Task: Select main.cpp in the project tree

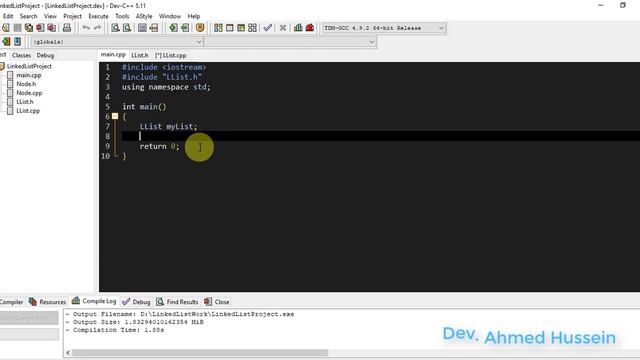Action: click(29, 75)
